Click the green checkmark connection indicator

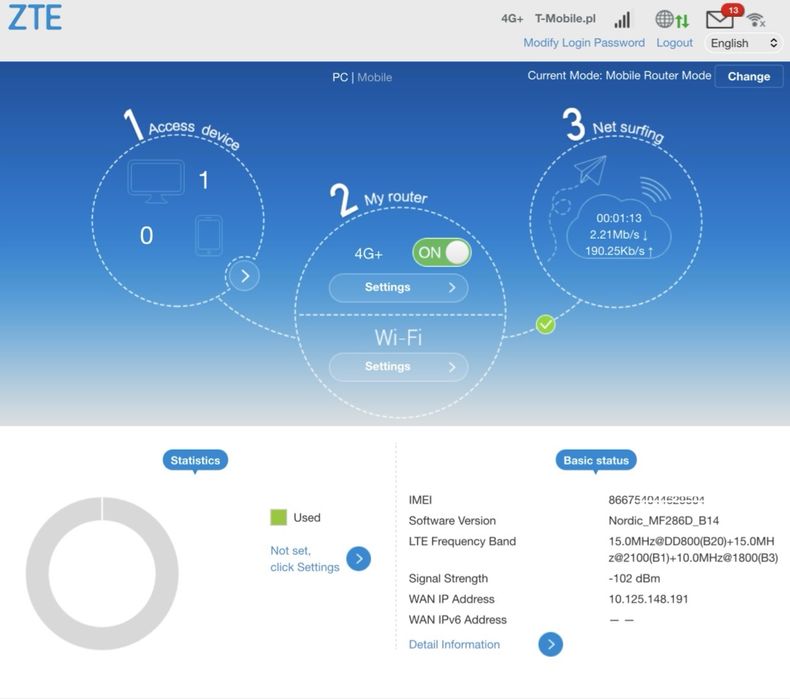tap(545, 324)
